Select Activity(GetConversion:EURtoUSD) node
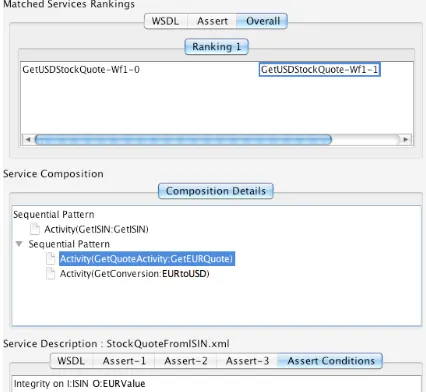This screenshot has width=426, height=392. click(x=135, y=274)
